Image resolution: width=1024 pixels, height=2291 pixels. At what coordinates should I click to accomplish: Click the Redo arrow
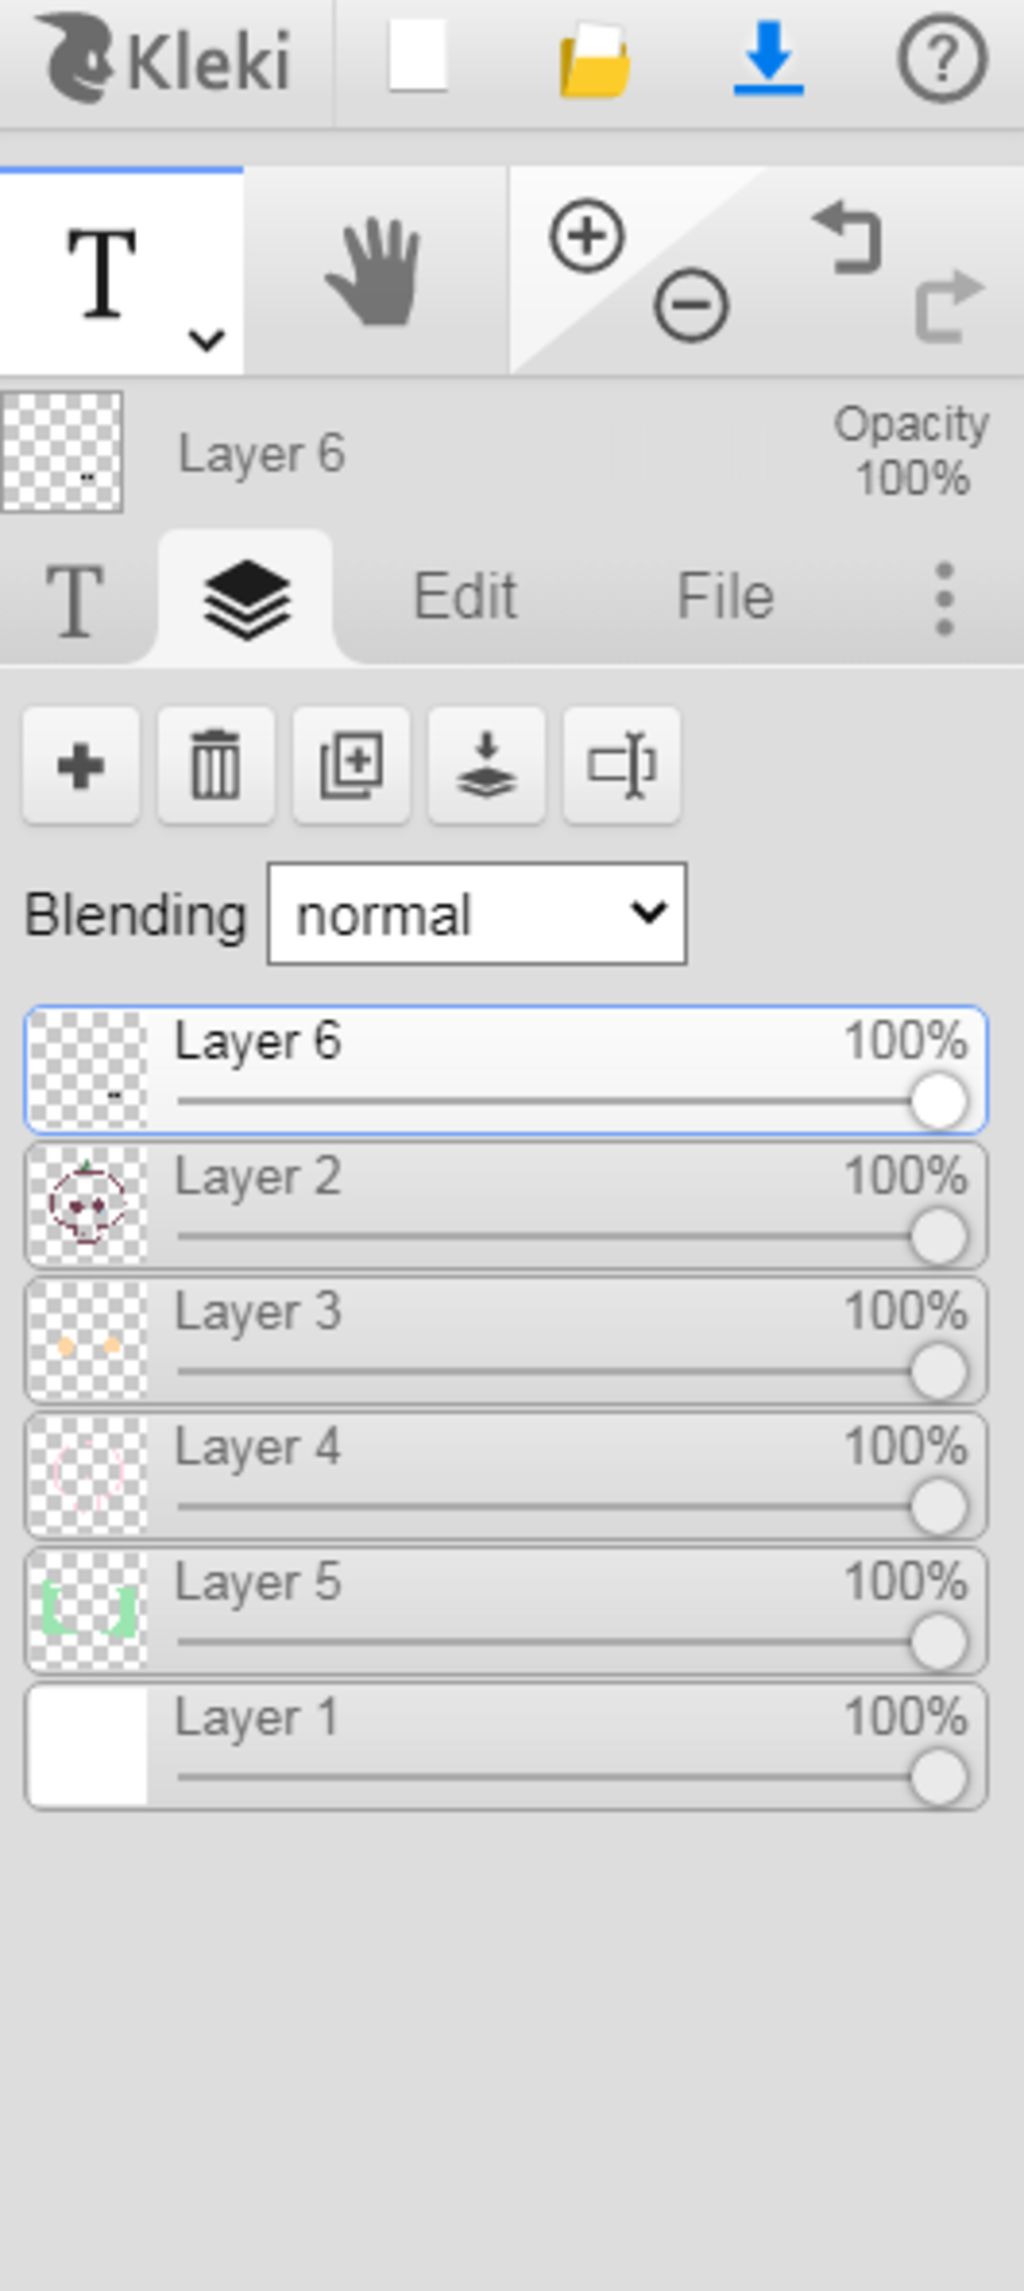coord(948,304)
